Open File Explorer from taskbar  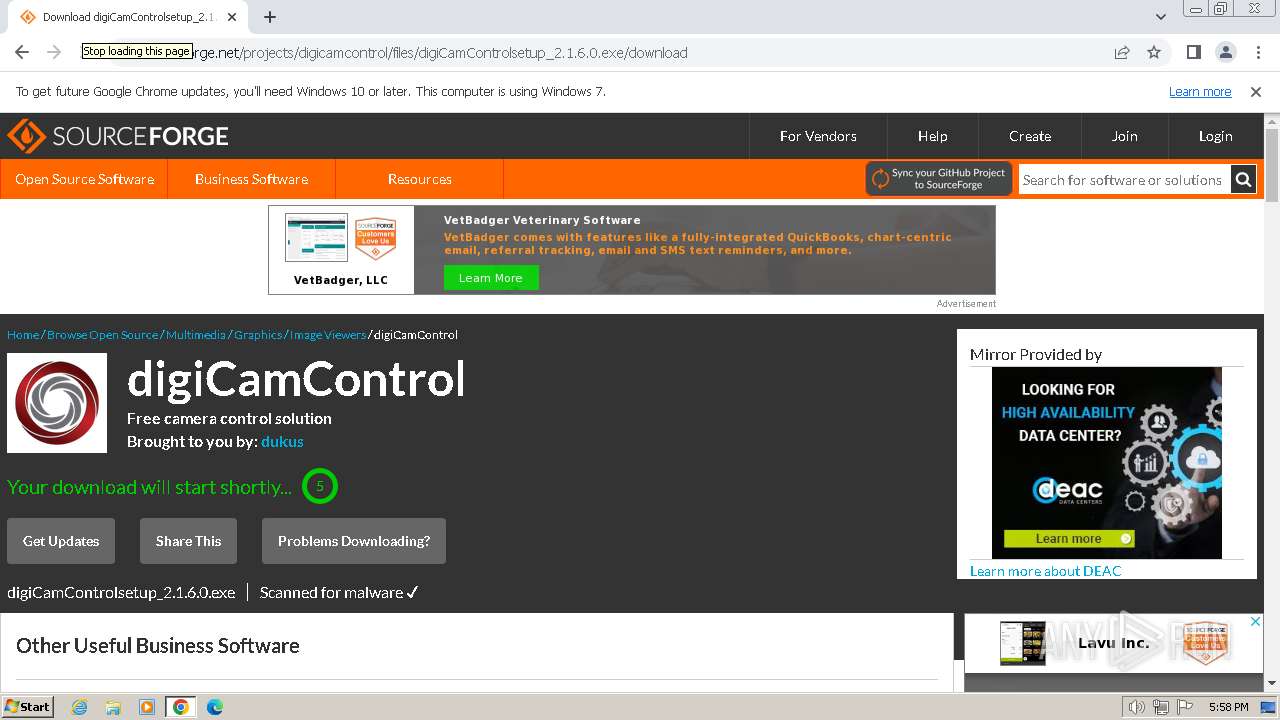113,707
